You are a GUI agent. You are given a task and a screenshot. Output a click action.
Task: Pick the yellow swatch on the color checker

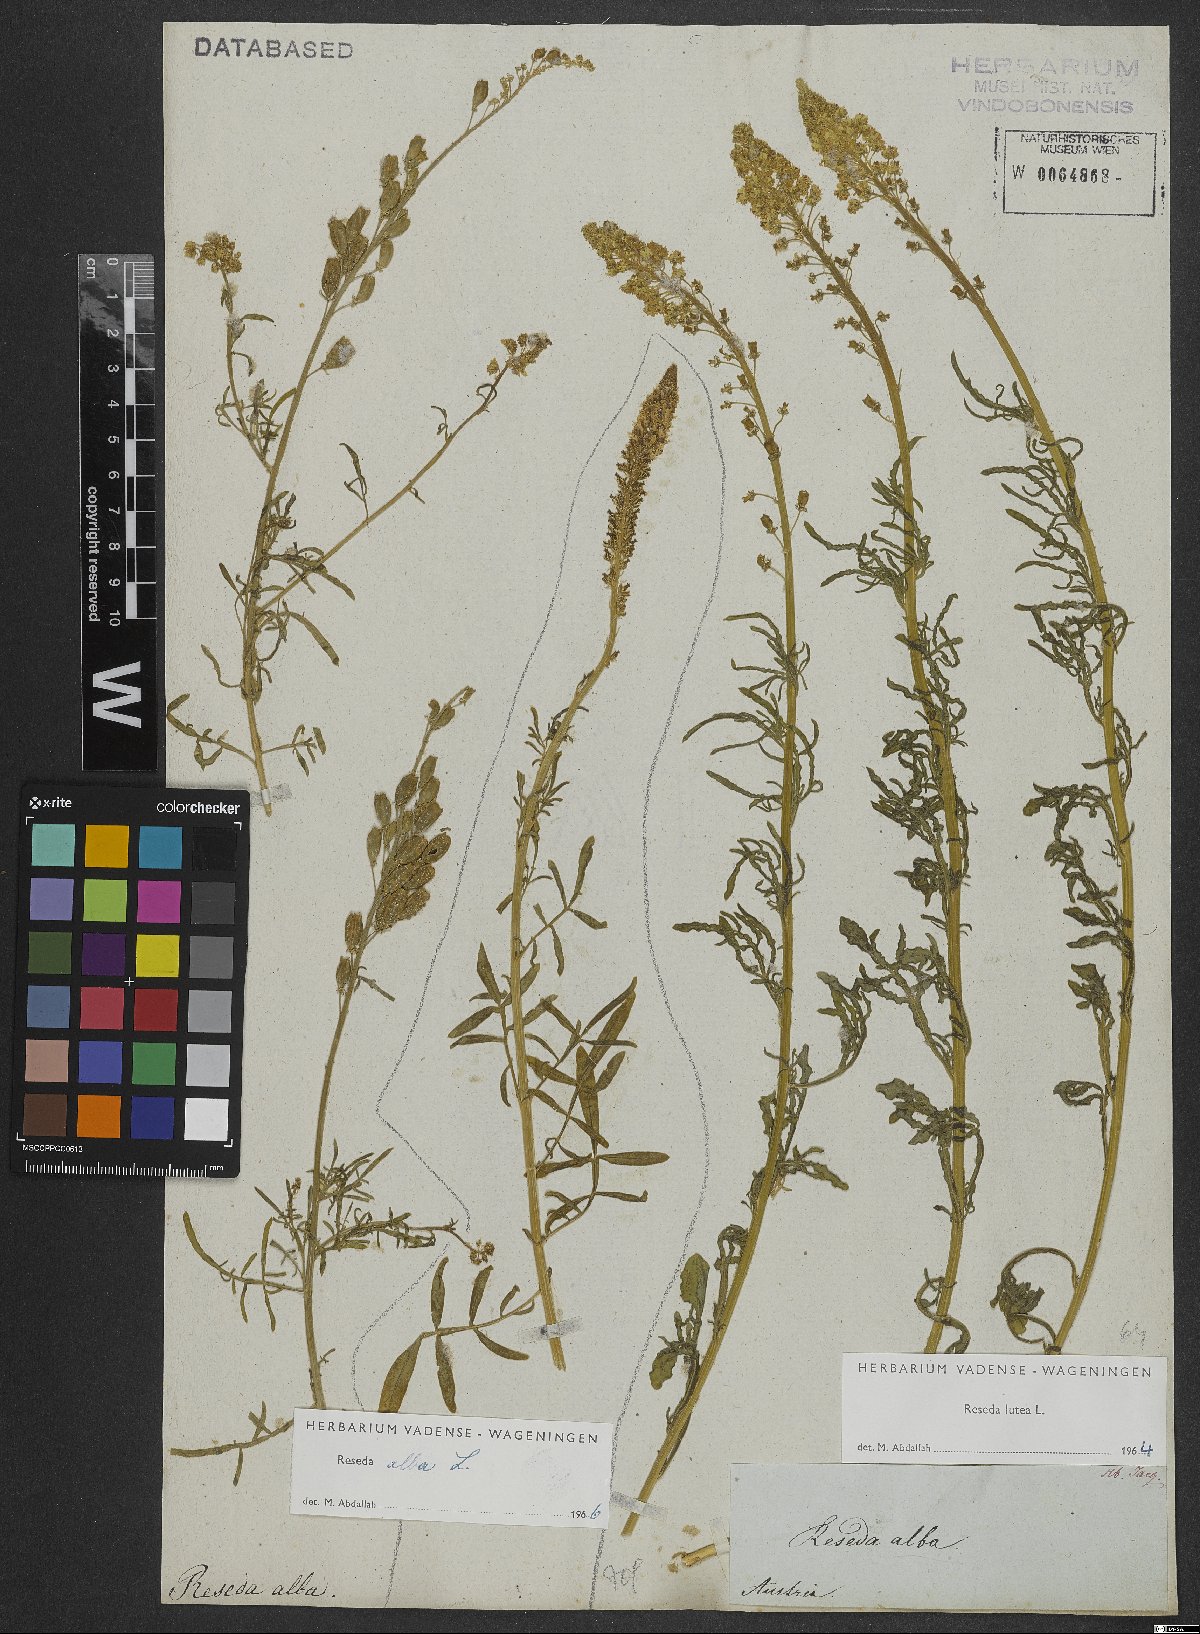[156, 954]
